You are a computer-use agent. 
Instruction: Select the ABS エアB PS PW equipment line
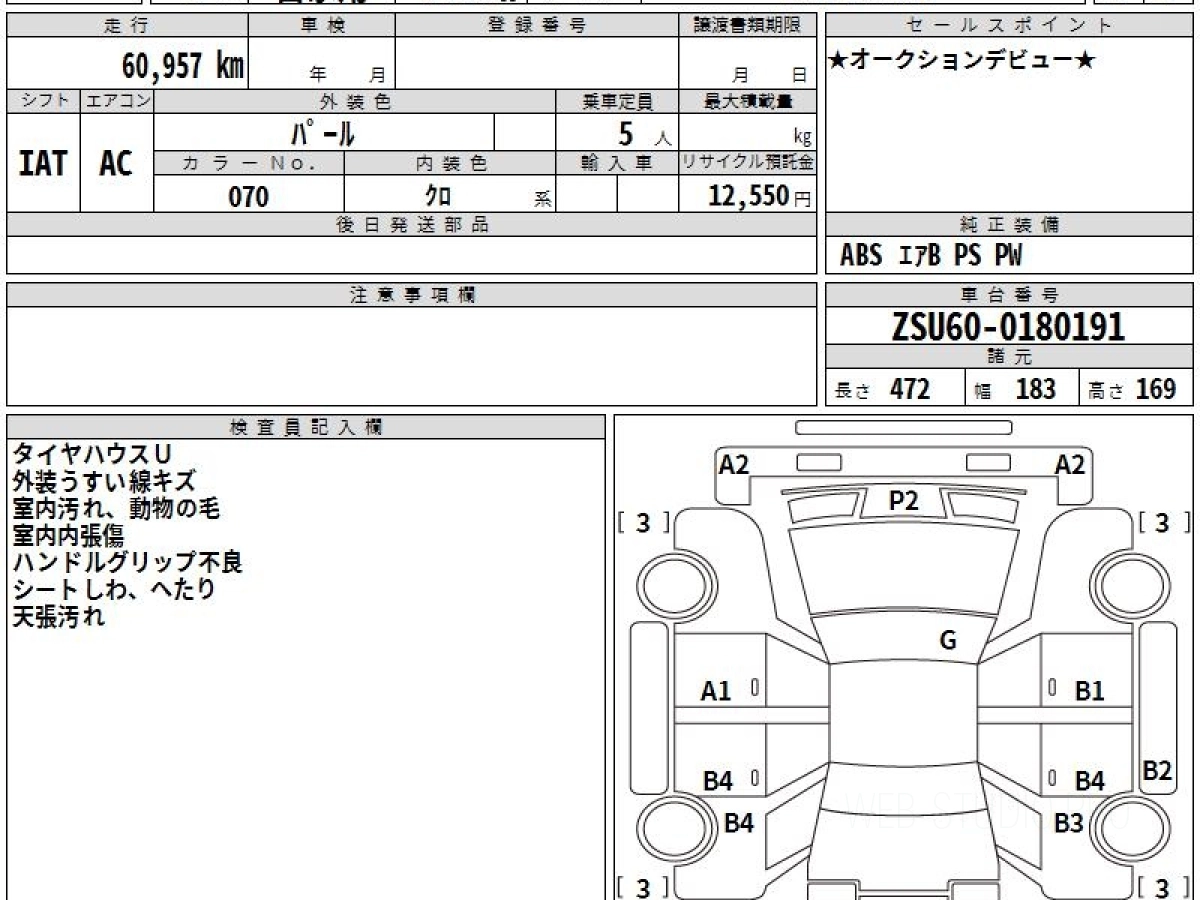931,256
